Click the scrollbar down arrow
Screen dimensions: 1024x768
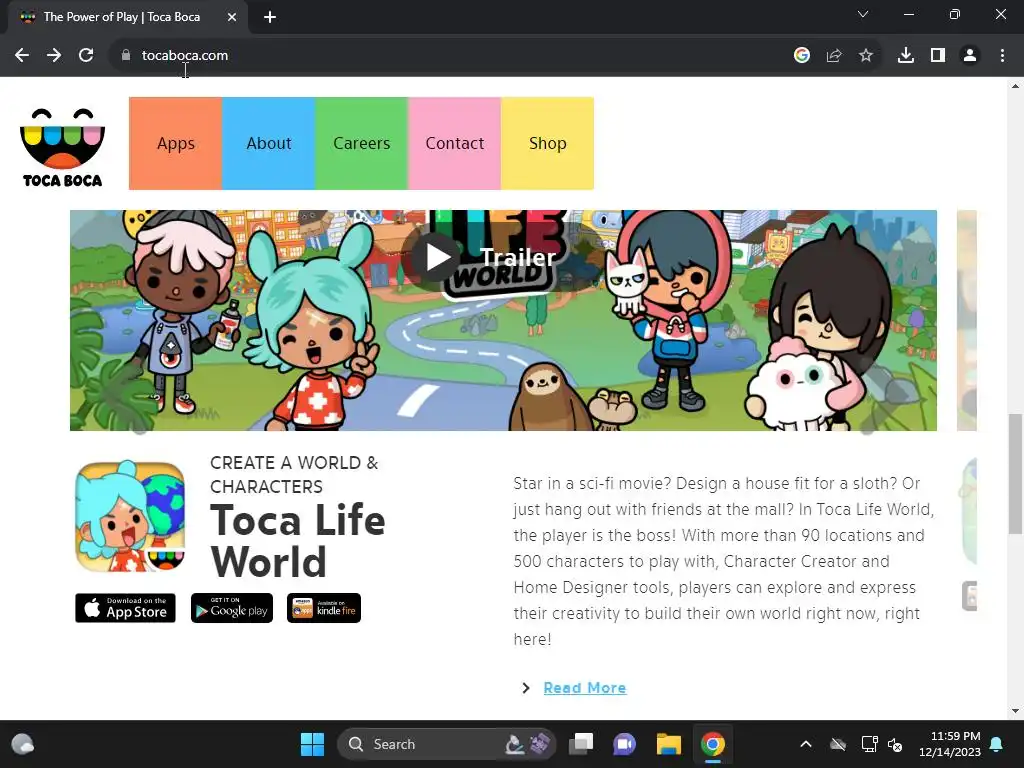[x=1015, y=711]
